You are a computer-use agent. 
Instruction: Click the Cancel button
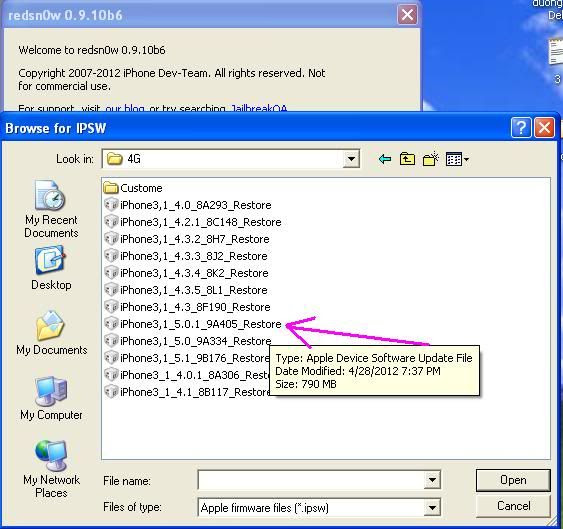coord(513,506)
